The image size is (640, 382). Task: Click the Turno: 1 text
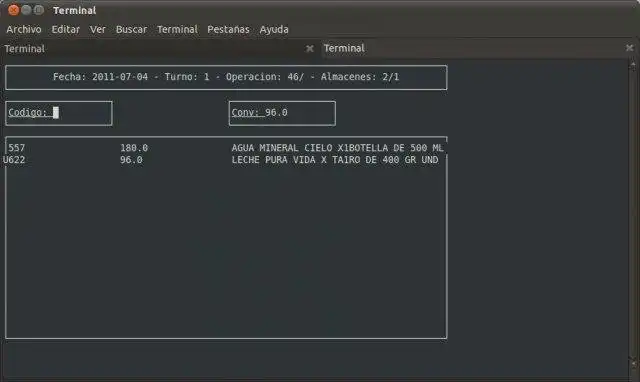click(187, 77)
